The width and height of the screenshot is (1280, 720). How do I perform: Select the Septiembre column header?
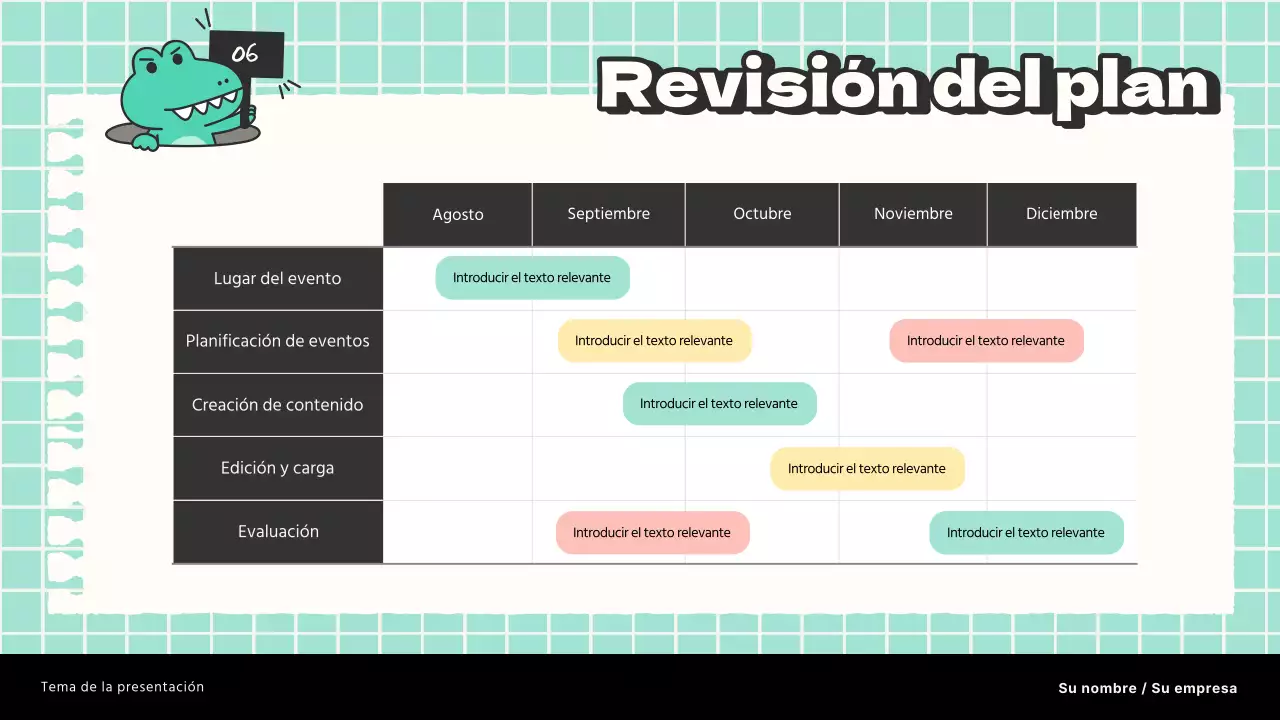tap(608, 214)
